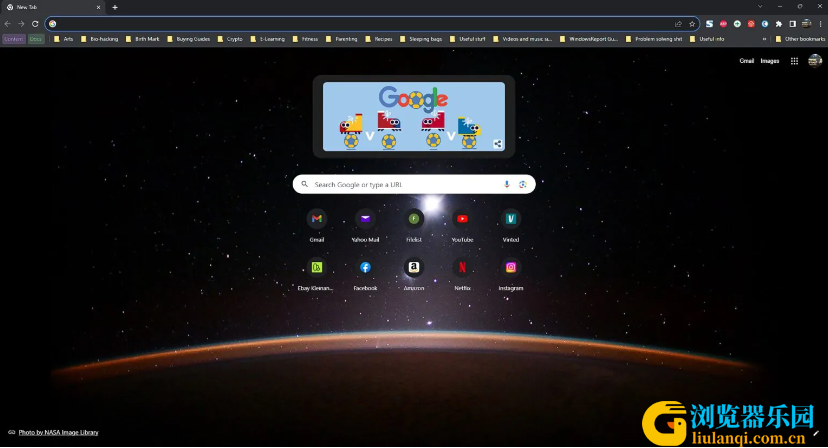Expand the Birth Mark bookmark folder

click(142, 39)
